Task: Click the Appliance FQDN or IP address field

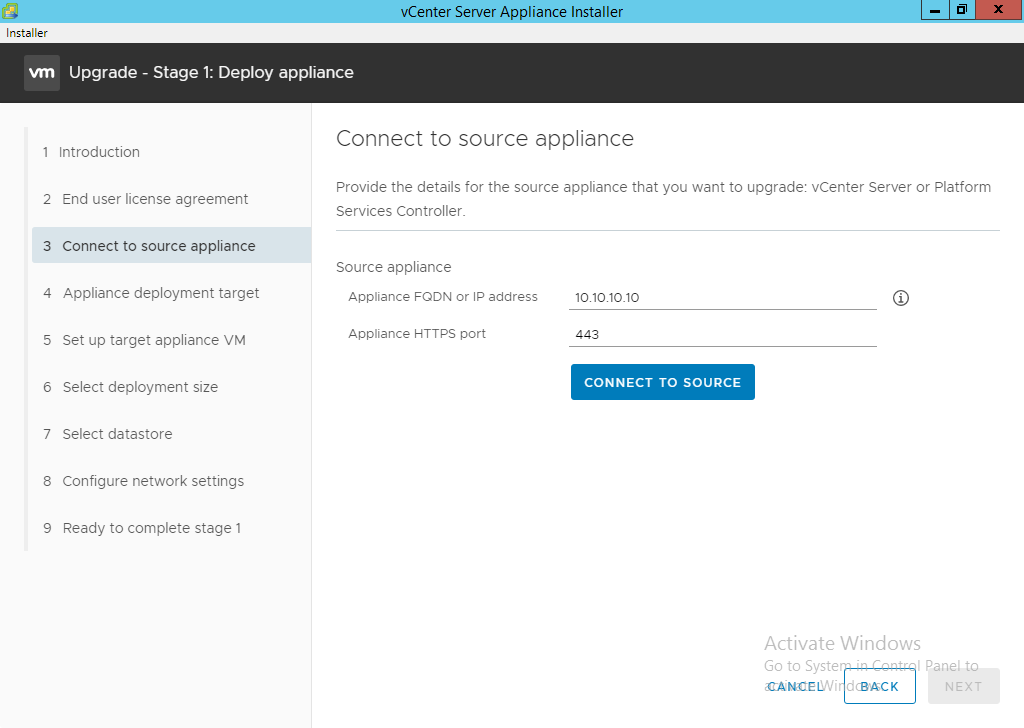Action: tap(722, 298)
